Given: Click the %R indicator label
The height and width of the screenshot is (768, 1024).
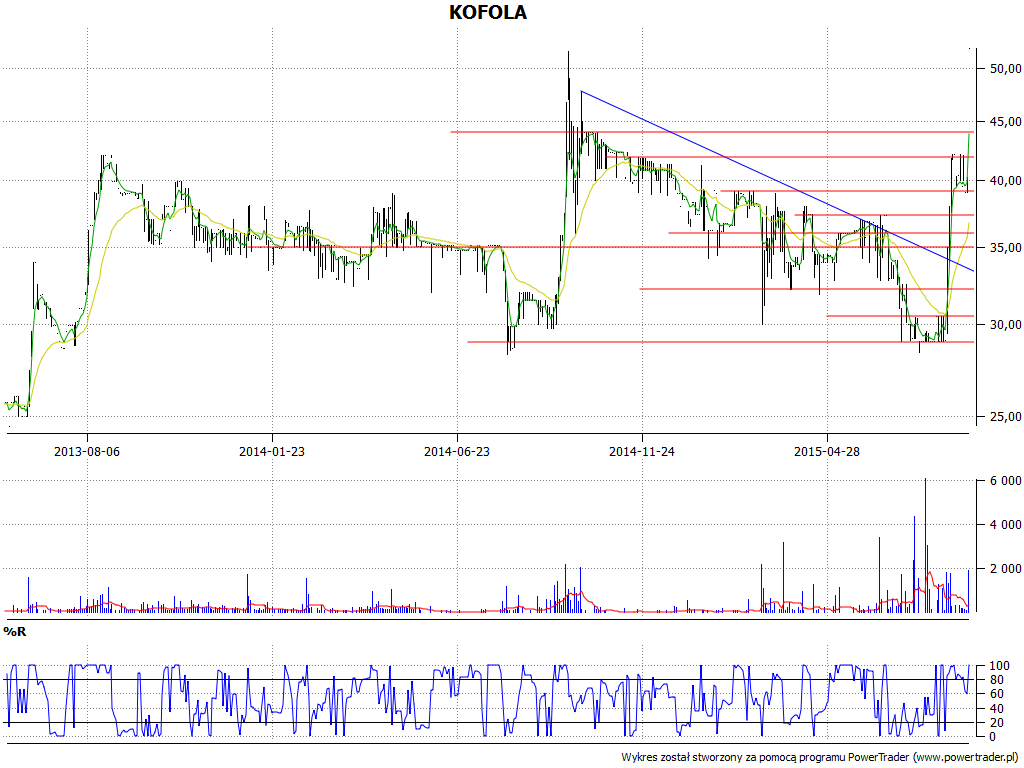Looking at the screenshot, I should (14, 632).
